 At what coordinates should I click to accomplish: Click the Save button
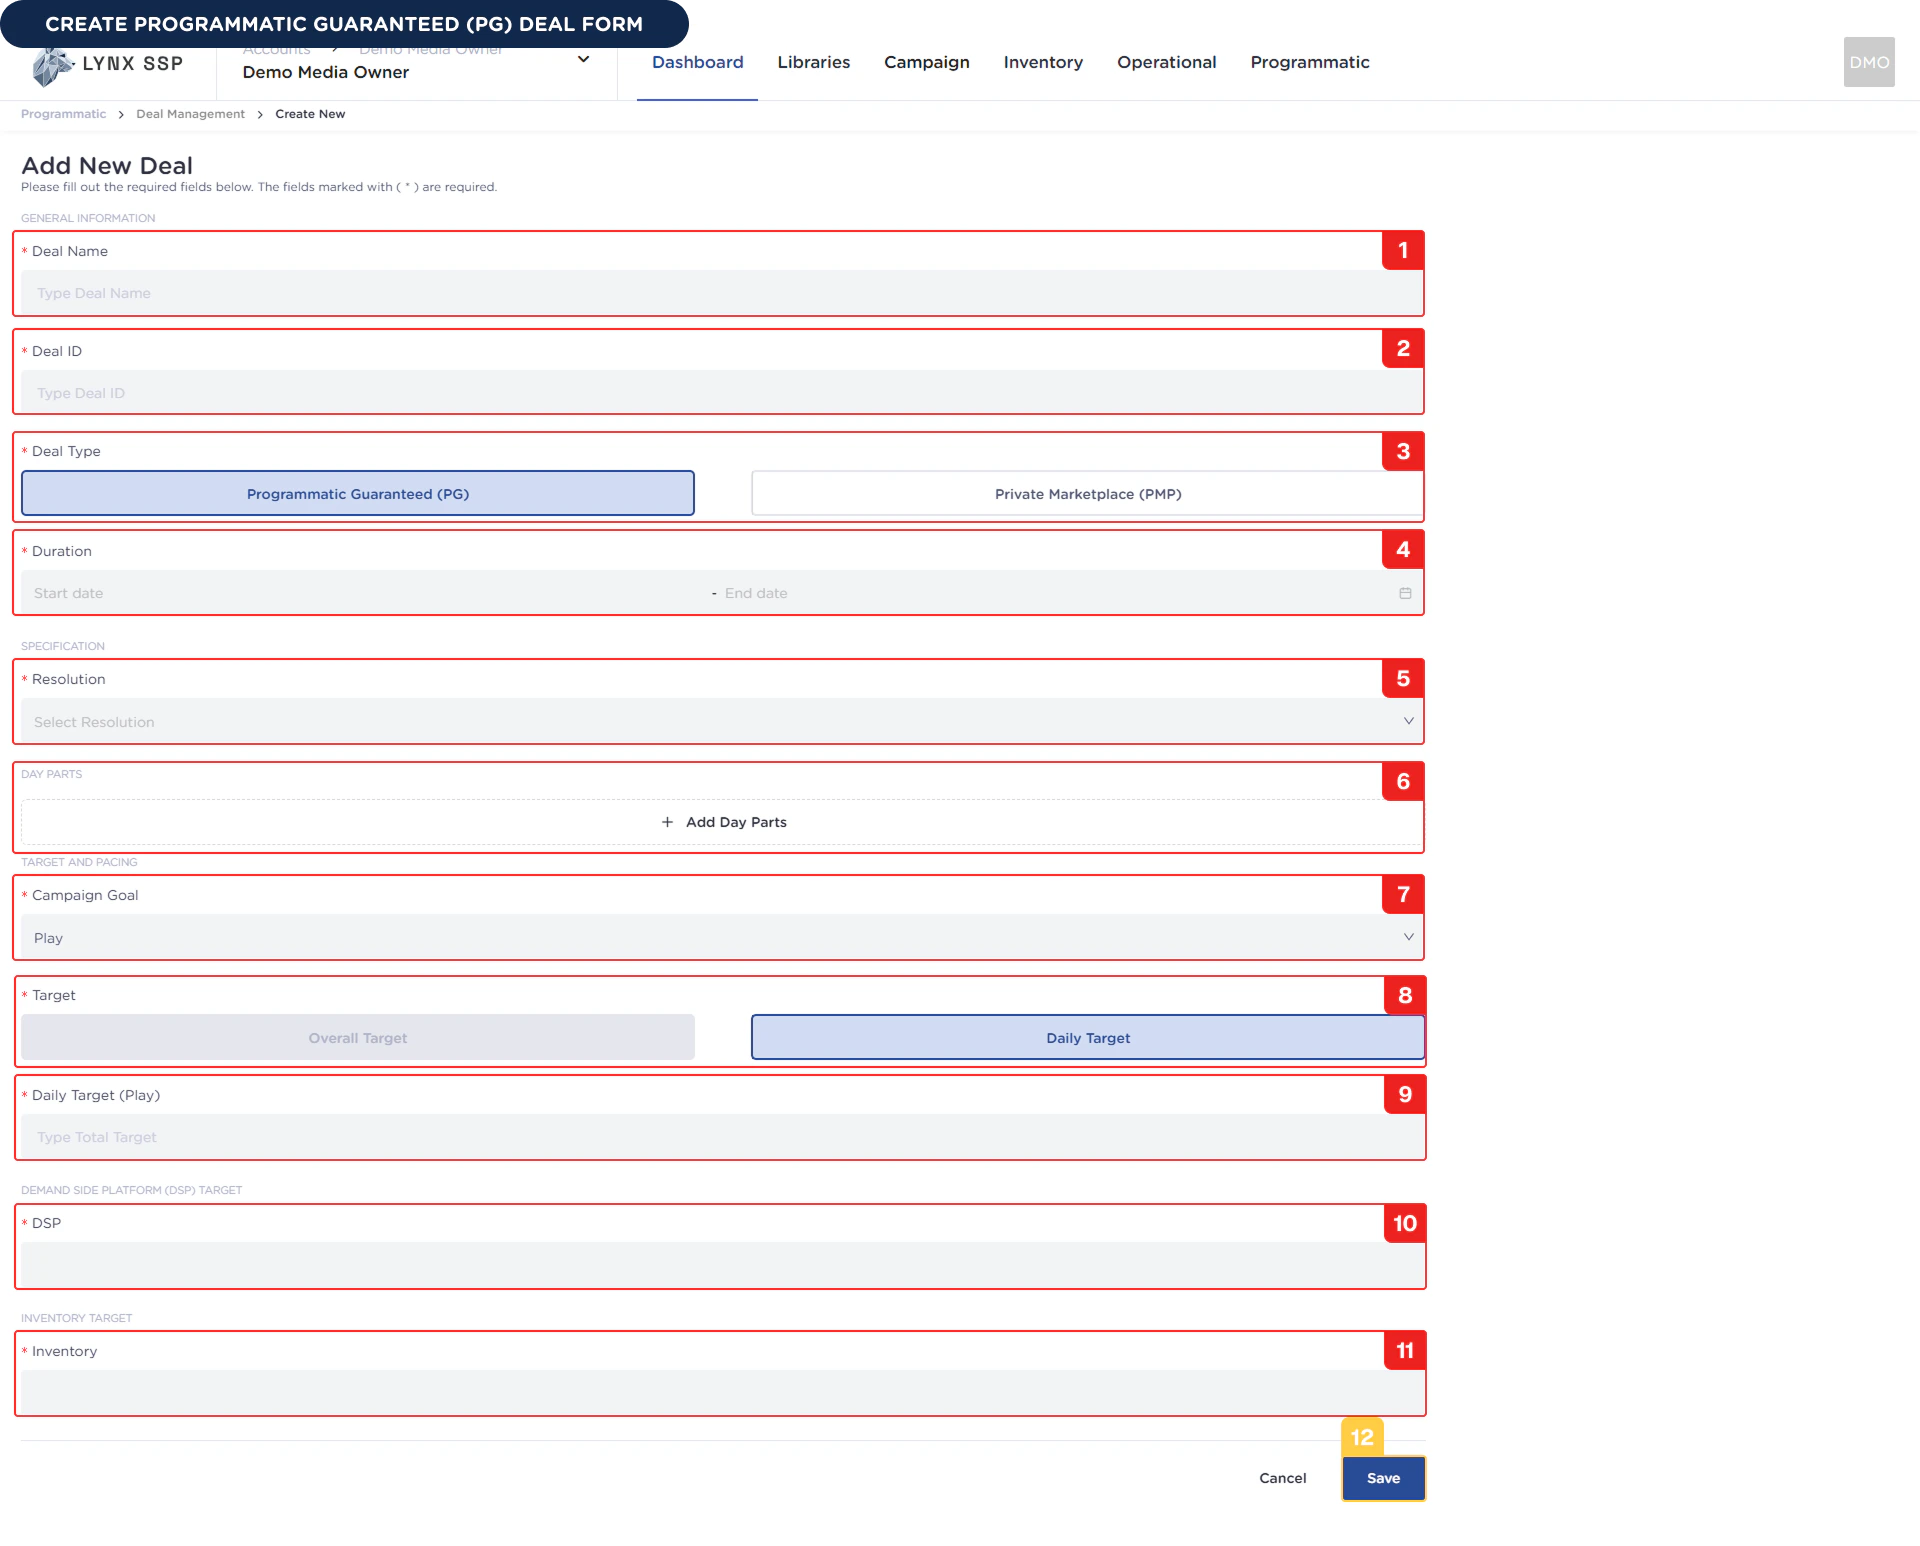[1383, 1478]
